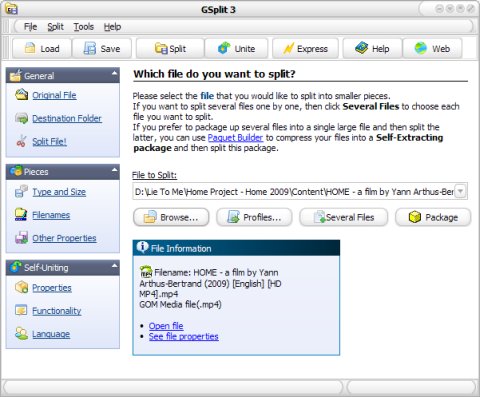Click the Unite toolbar button
The width and height of the screenshot is (480, 397).
(x=236, y=49)
